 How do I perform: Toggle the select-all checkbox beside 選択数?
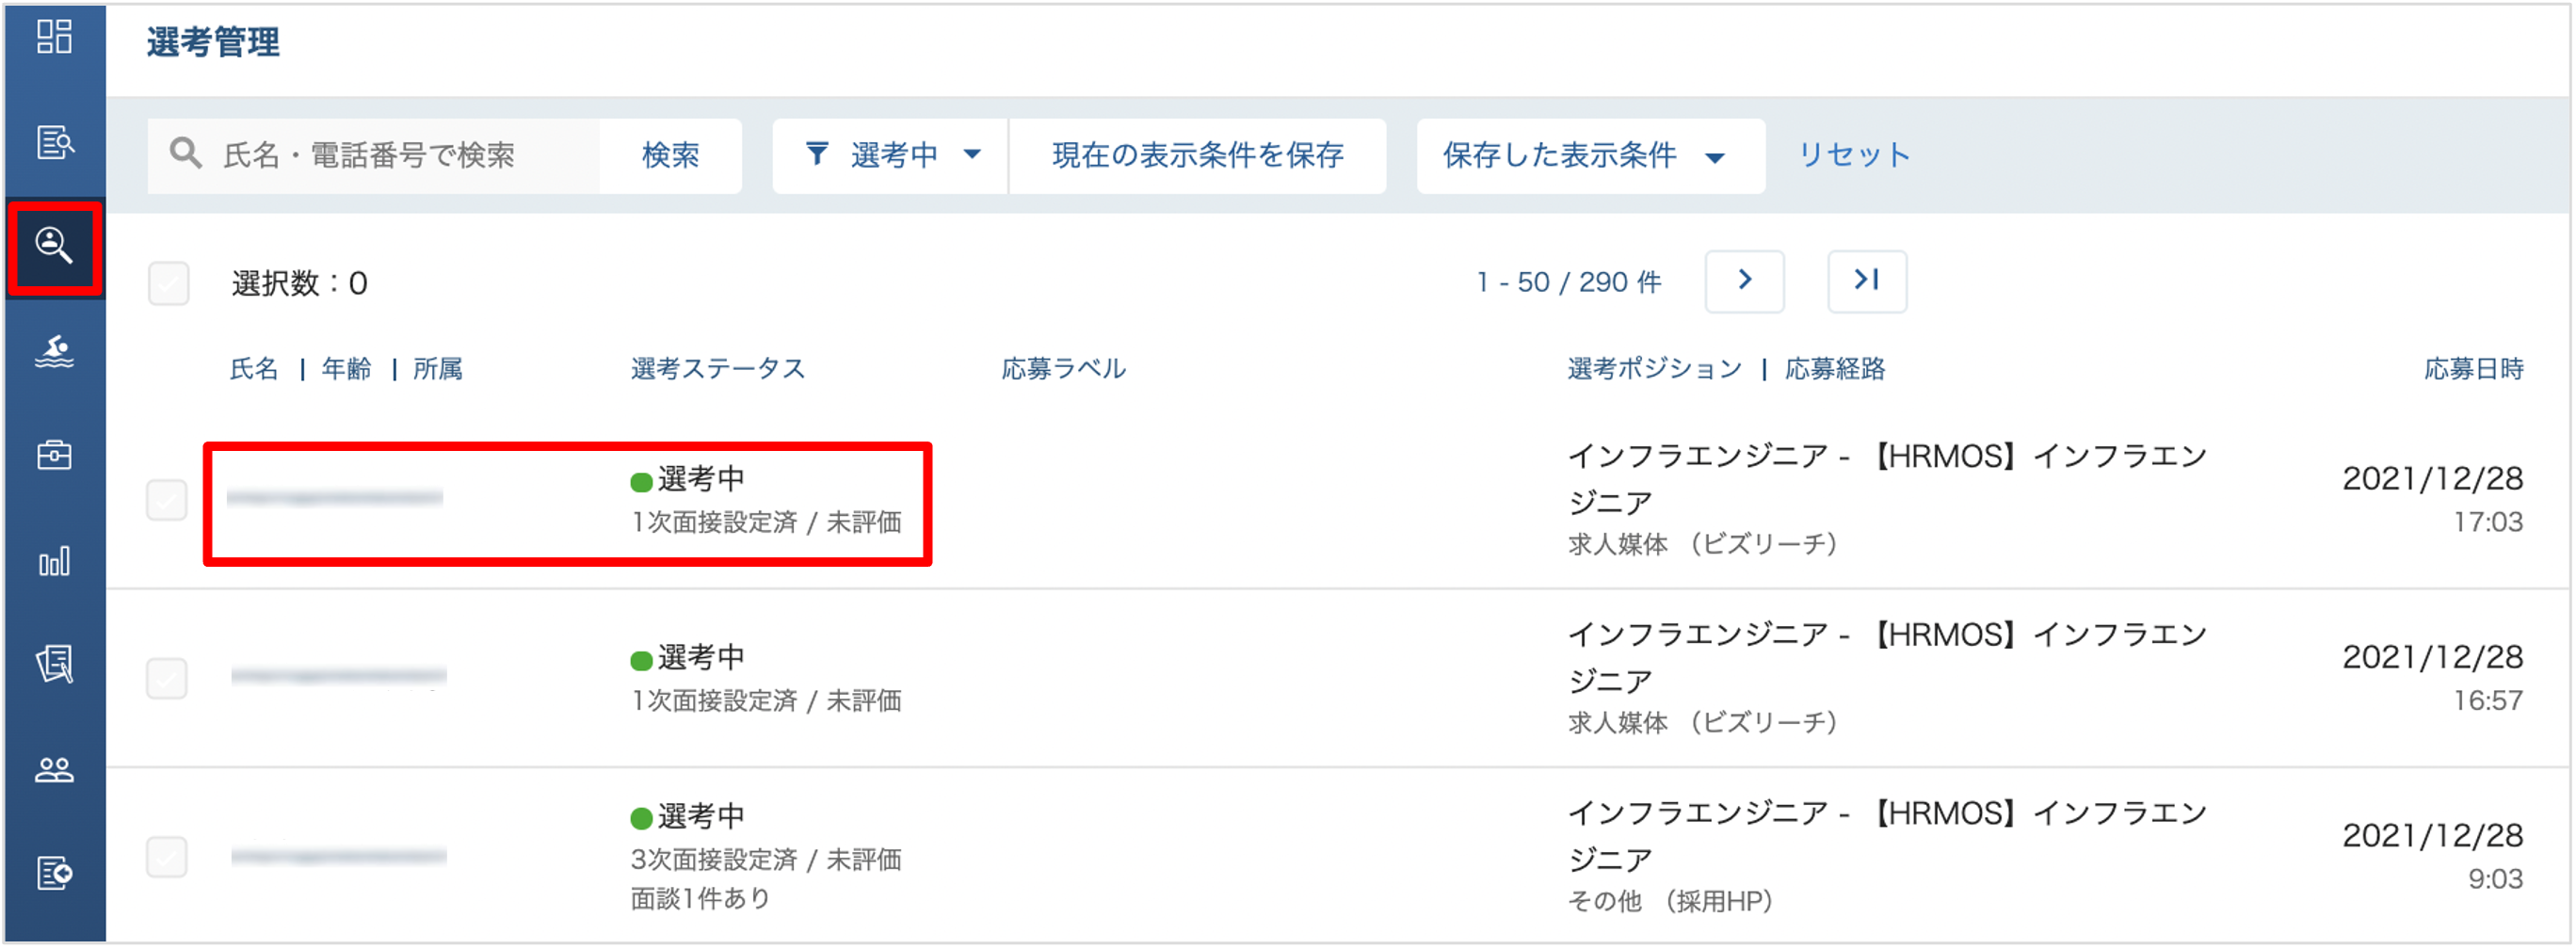point(169,283)
